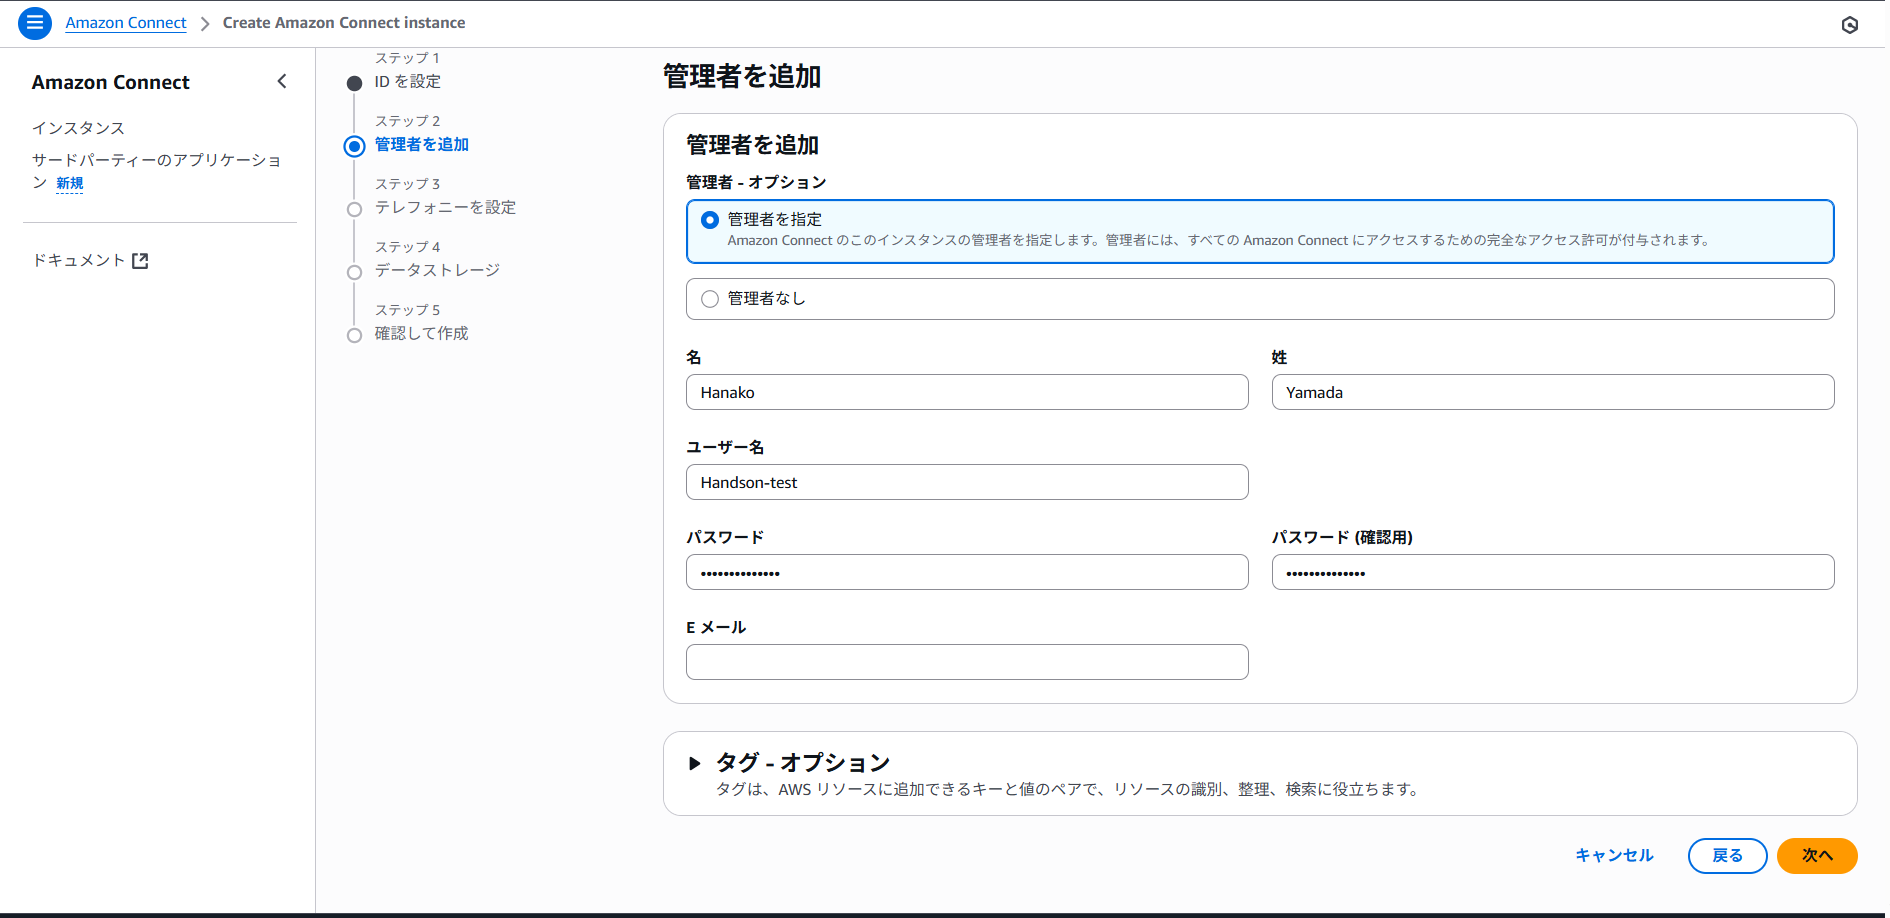Click the ステップ 3 テレフォニーを設定 step circle
The height and width of the screenshot is (918, 1890).
(354, 209)
